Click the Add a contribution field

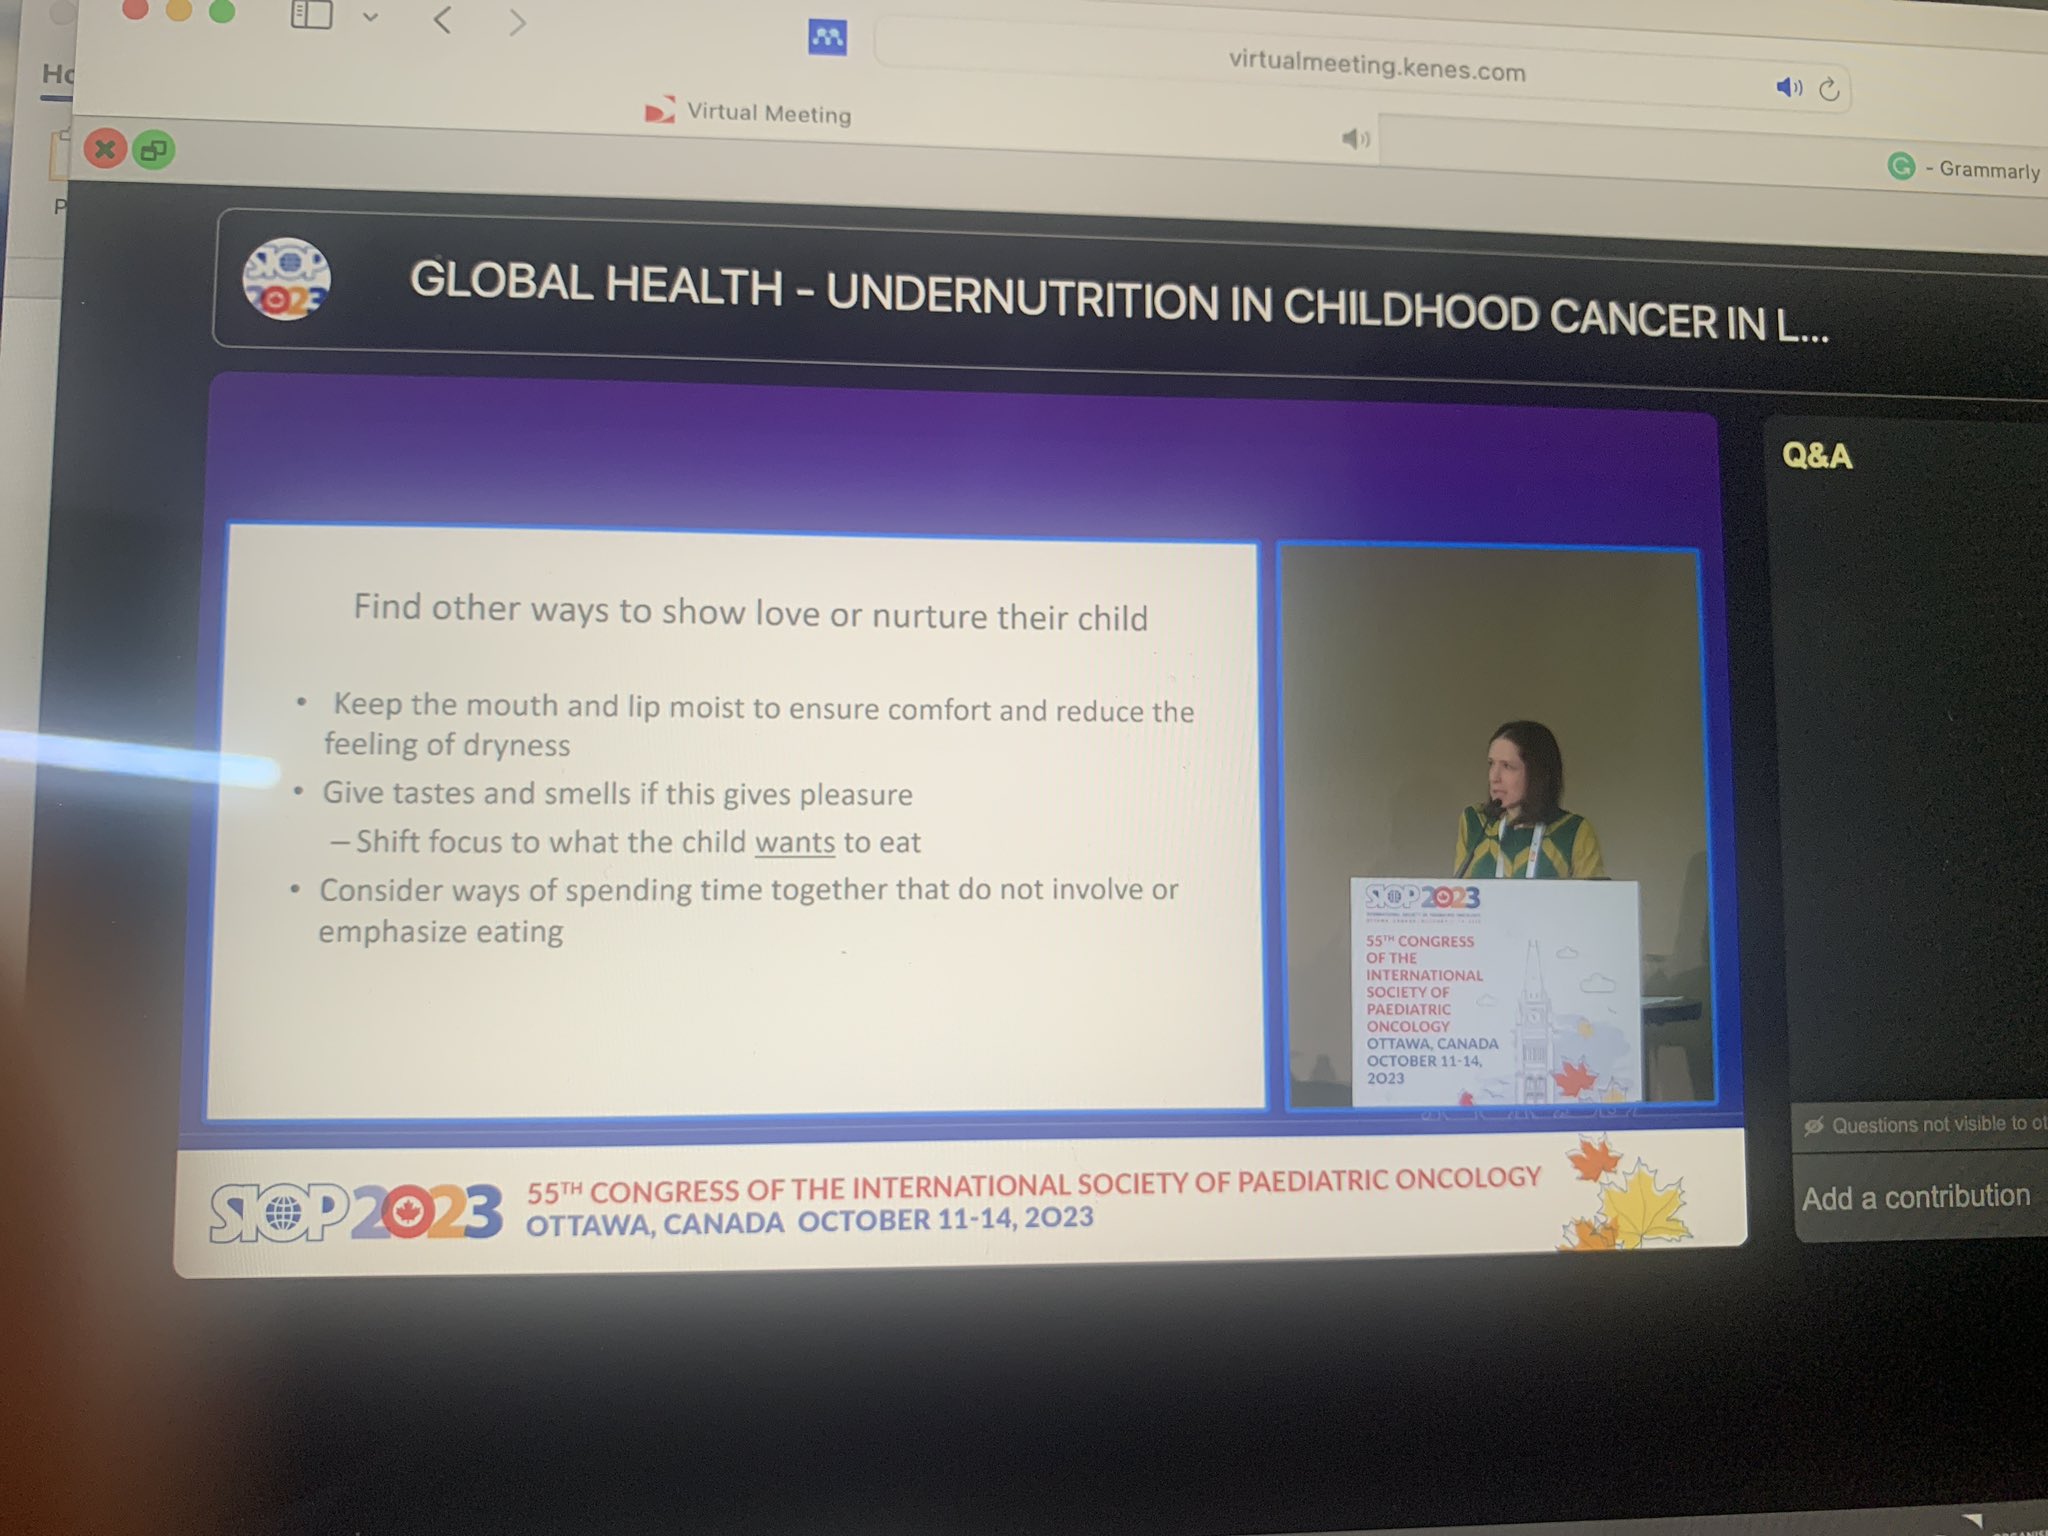pos(1920,1196)
